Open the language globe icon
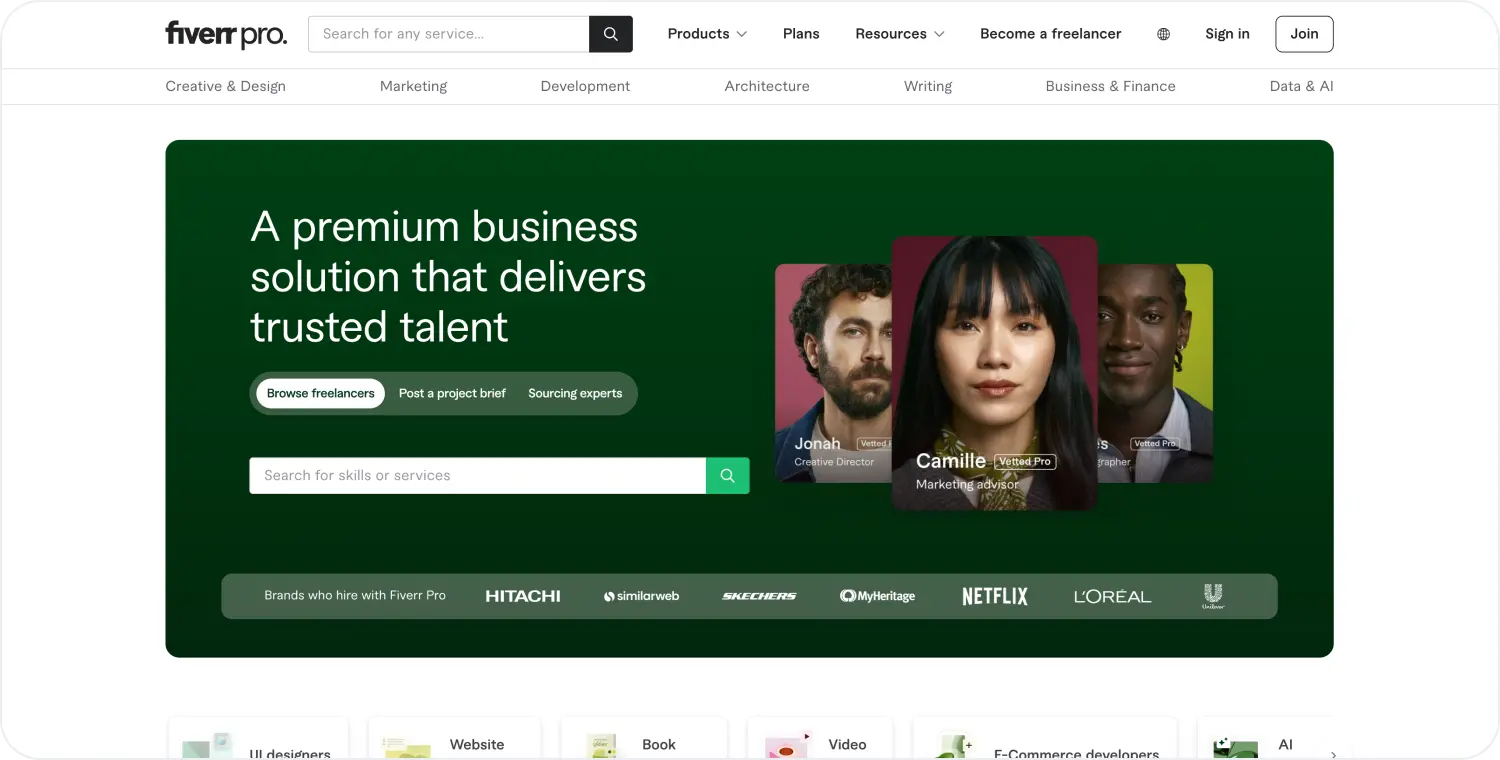Screen dimensions: 1500x760 click(x=1163, y=34)
